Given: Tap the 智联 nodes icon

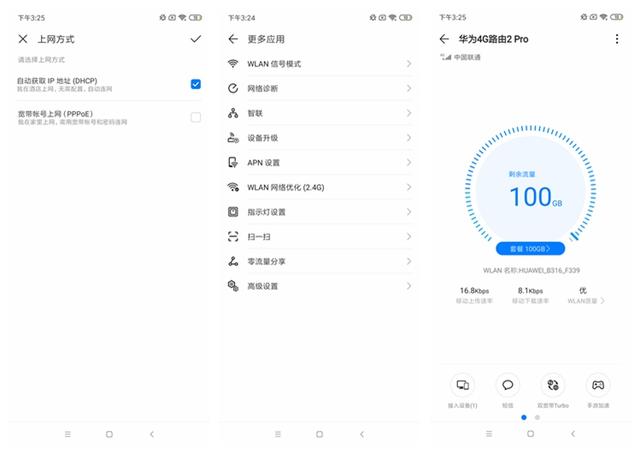Looking at the screenshot, I should [x=233, y=113].
